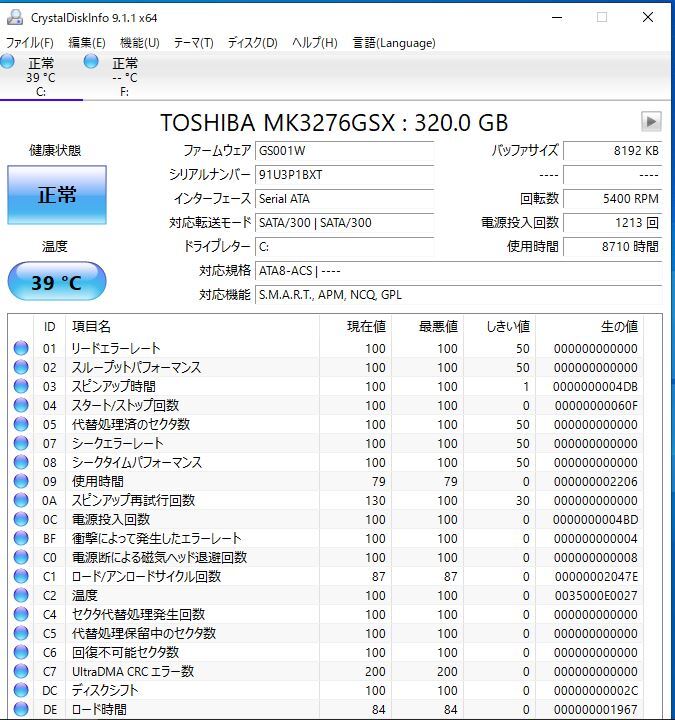Select raw value 00000002047E

596,576
